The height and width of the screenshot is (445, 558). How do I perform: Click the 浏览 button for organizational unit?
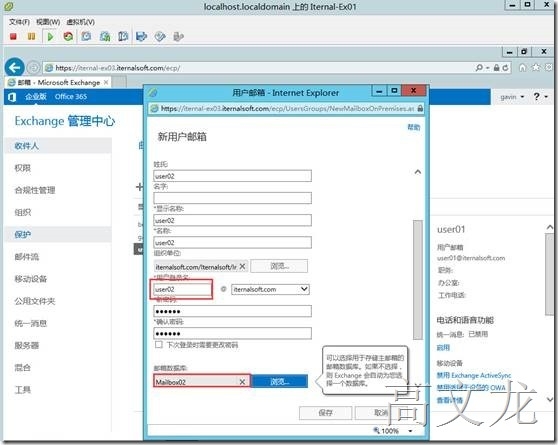click(x=279, y=266)
